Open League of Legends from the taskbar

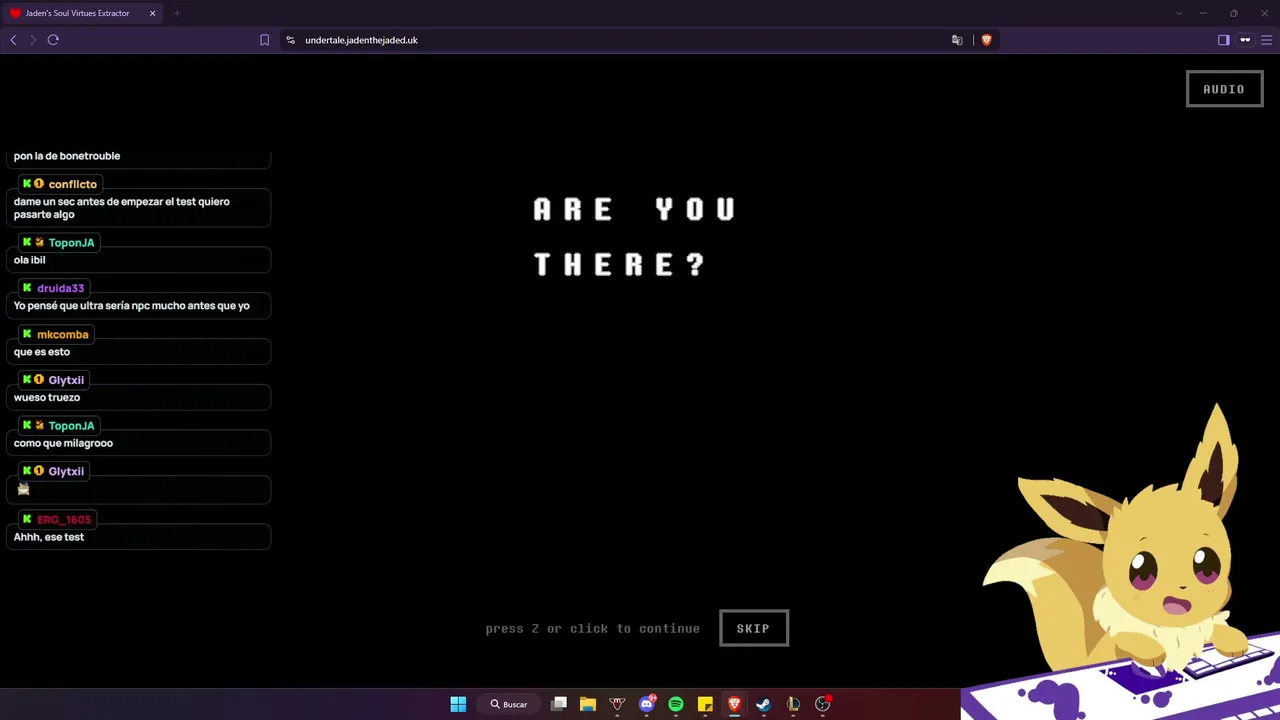click(x=793, y=704)
